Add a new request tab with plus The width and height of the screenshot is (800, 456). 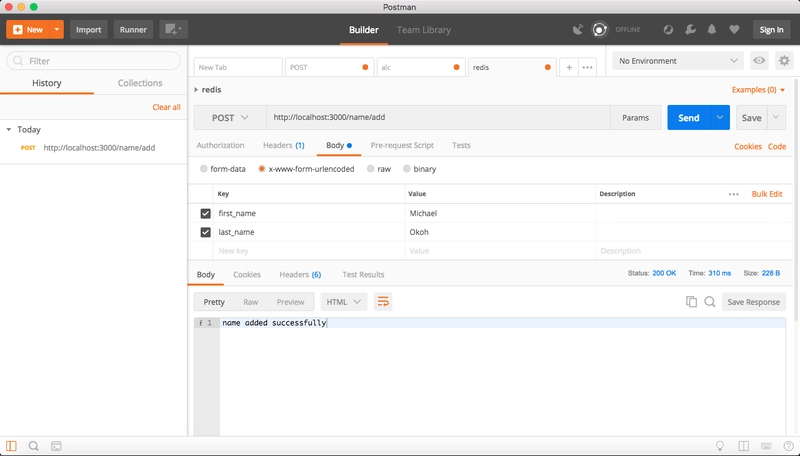pyautogui.click(x=569, y=67)
